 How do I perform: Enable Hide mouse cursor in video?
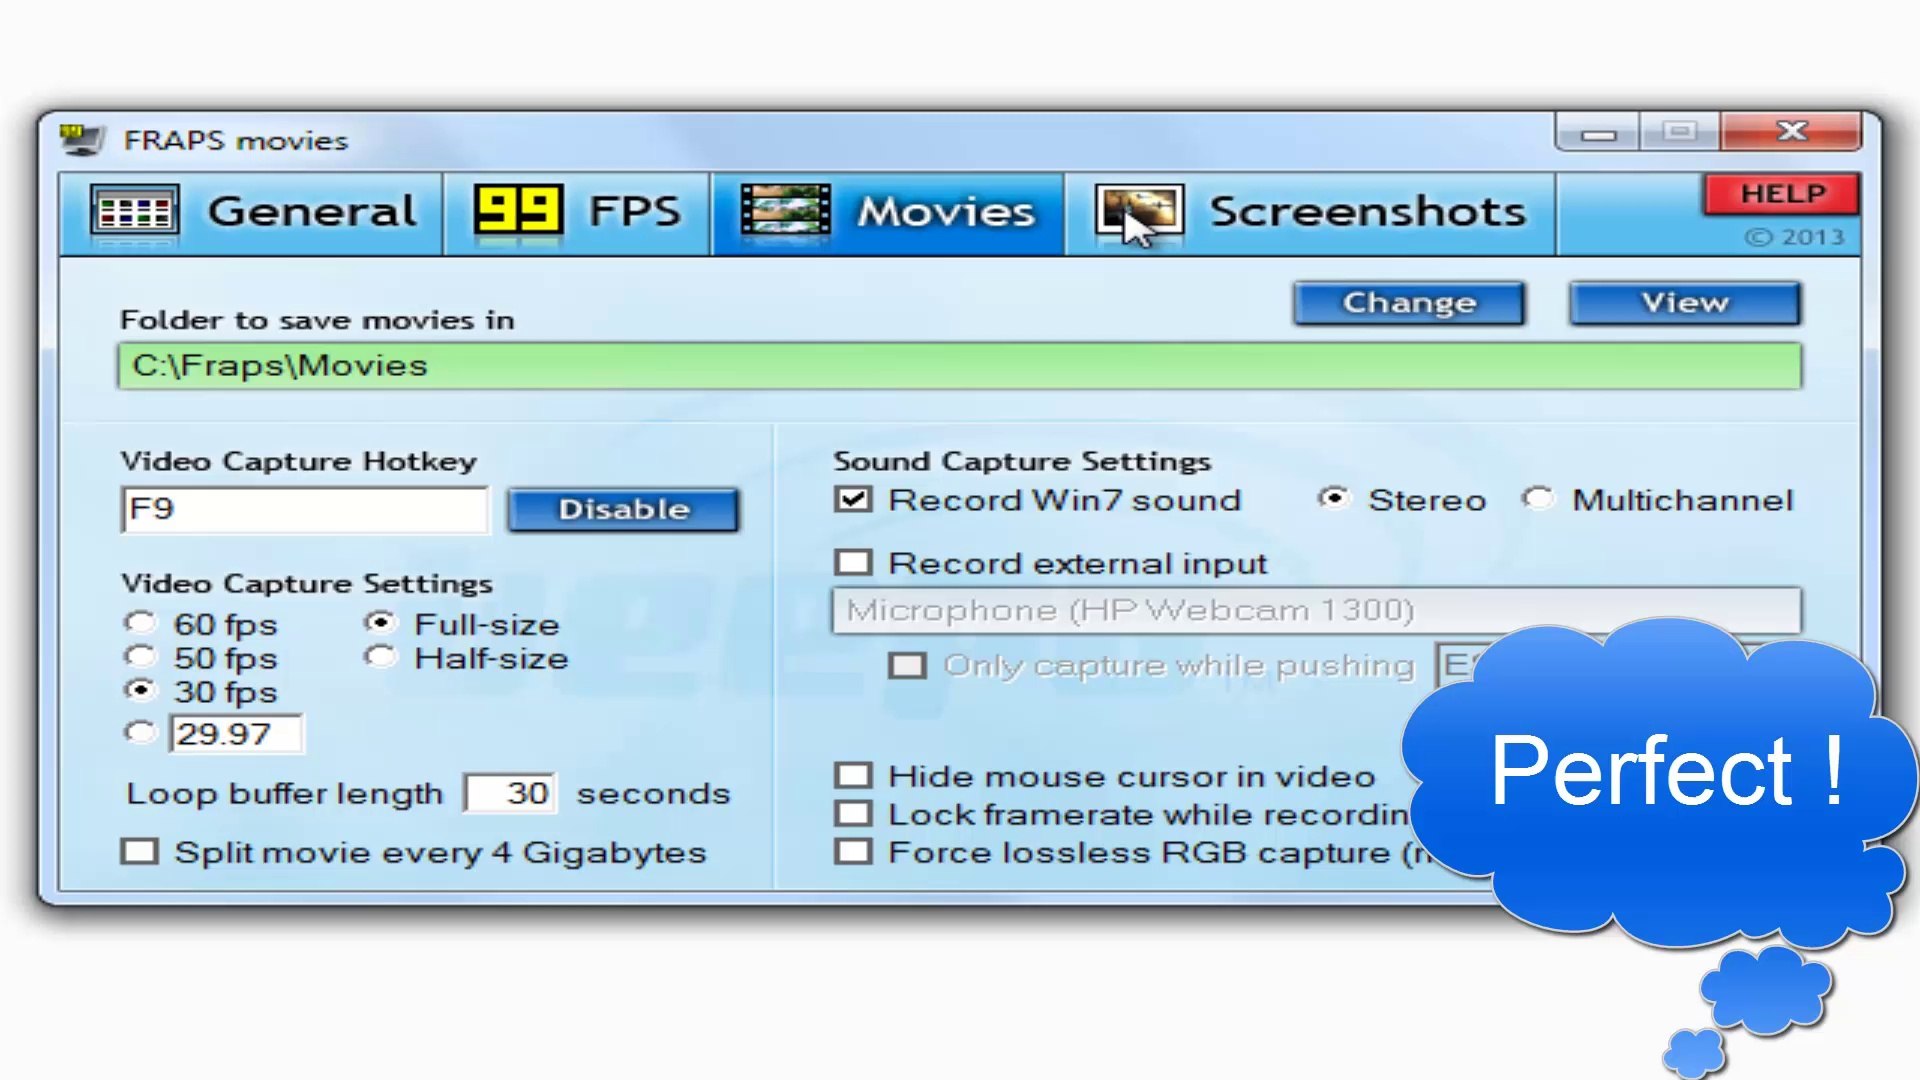(x=853, y=776)
